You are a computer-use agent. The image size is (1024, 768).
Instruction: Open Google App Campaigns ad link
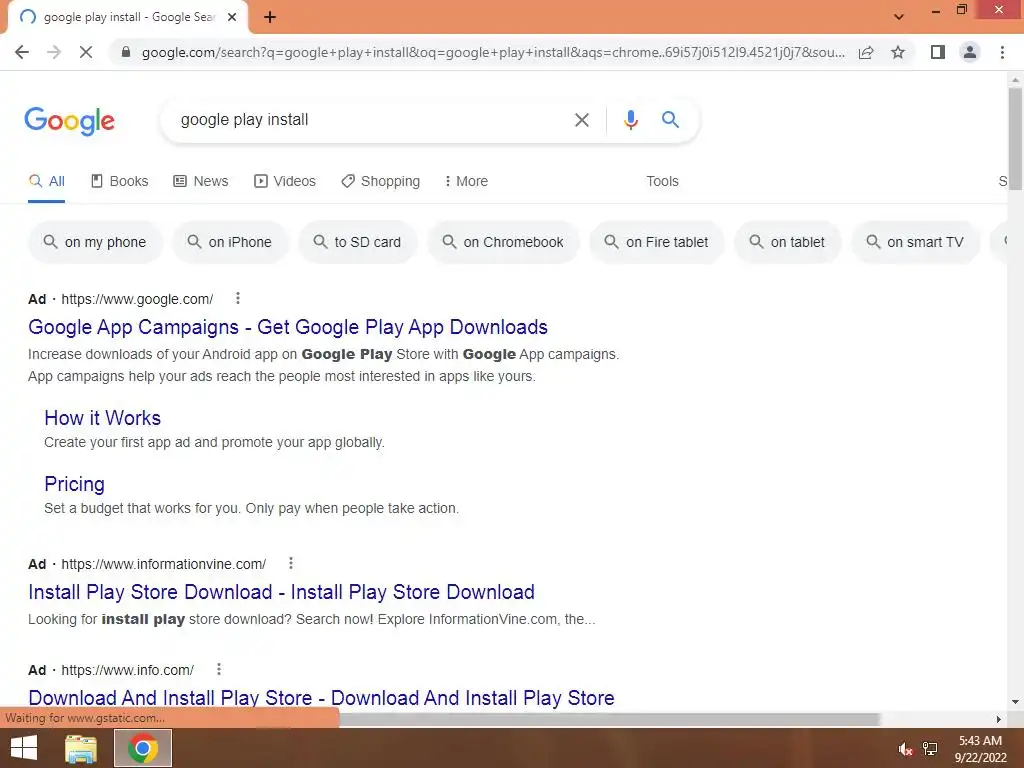288,327
